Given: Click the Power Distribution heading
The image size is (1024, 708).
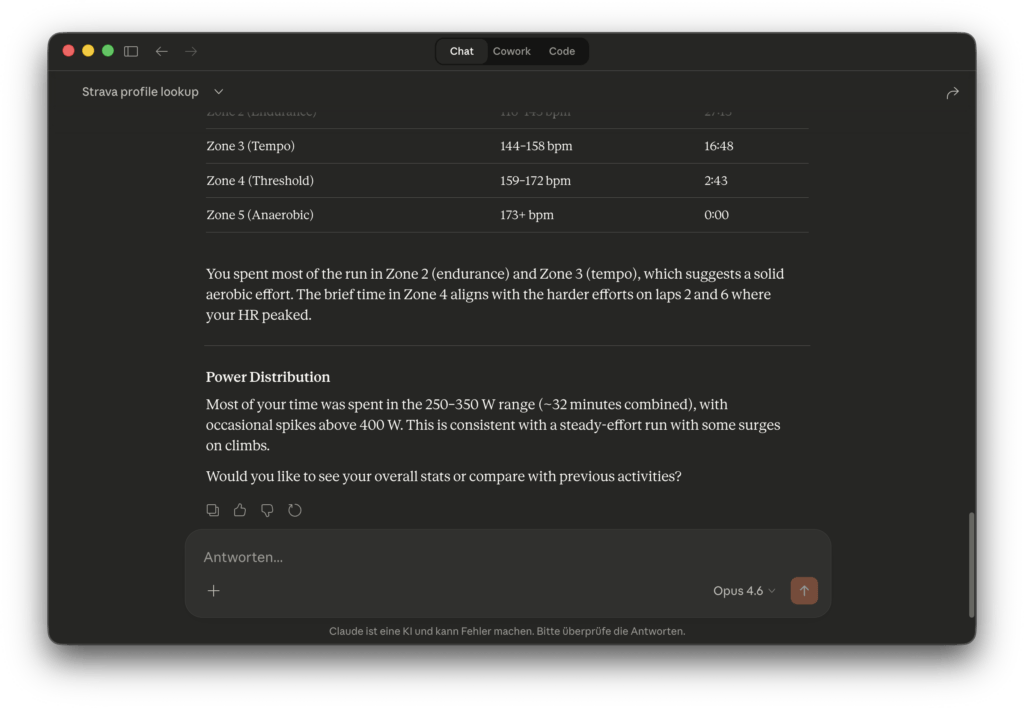Looking at the screenshot, I should tap(268, 377).
